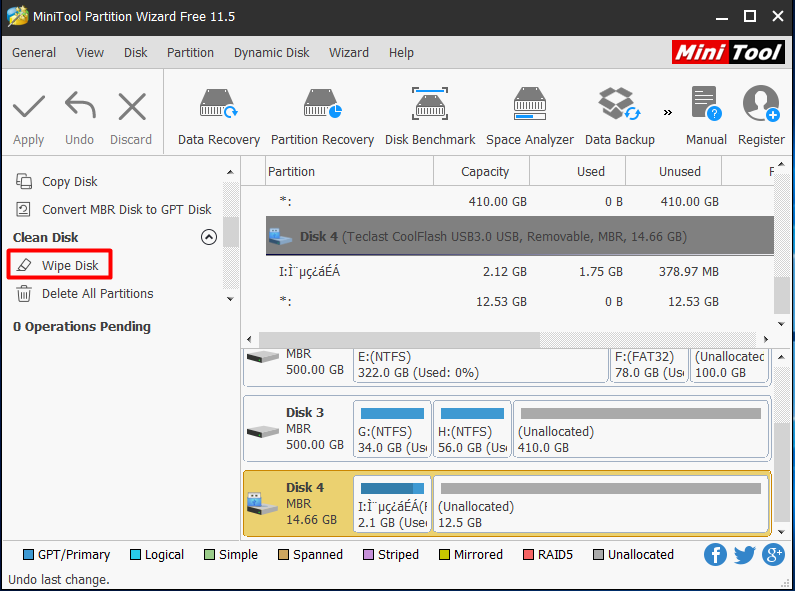The image size is (795, 591).
Task: Select Disk 4 I: 2.1 GB partition block
Action: [x=392, y=504]
